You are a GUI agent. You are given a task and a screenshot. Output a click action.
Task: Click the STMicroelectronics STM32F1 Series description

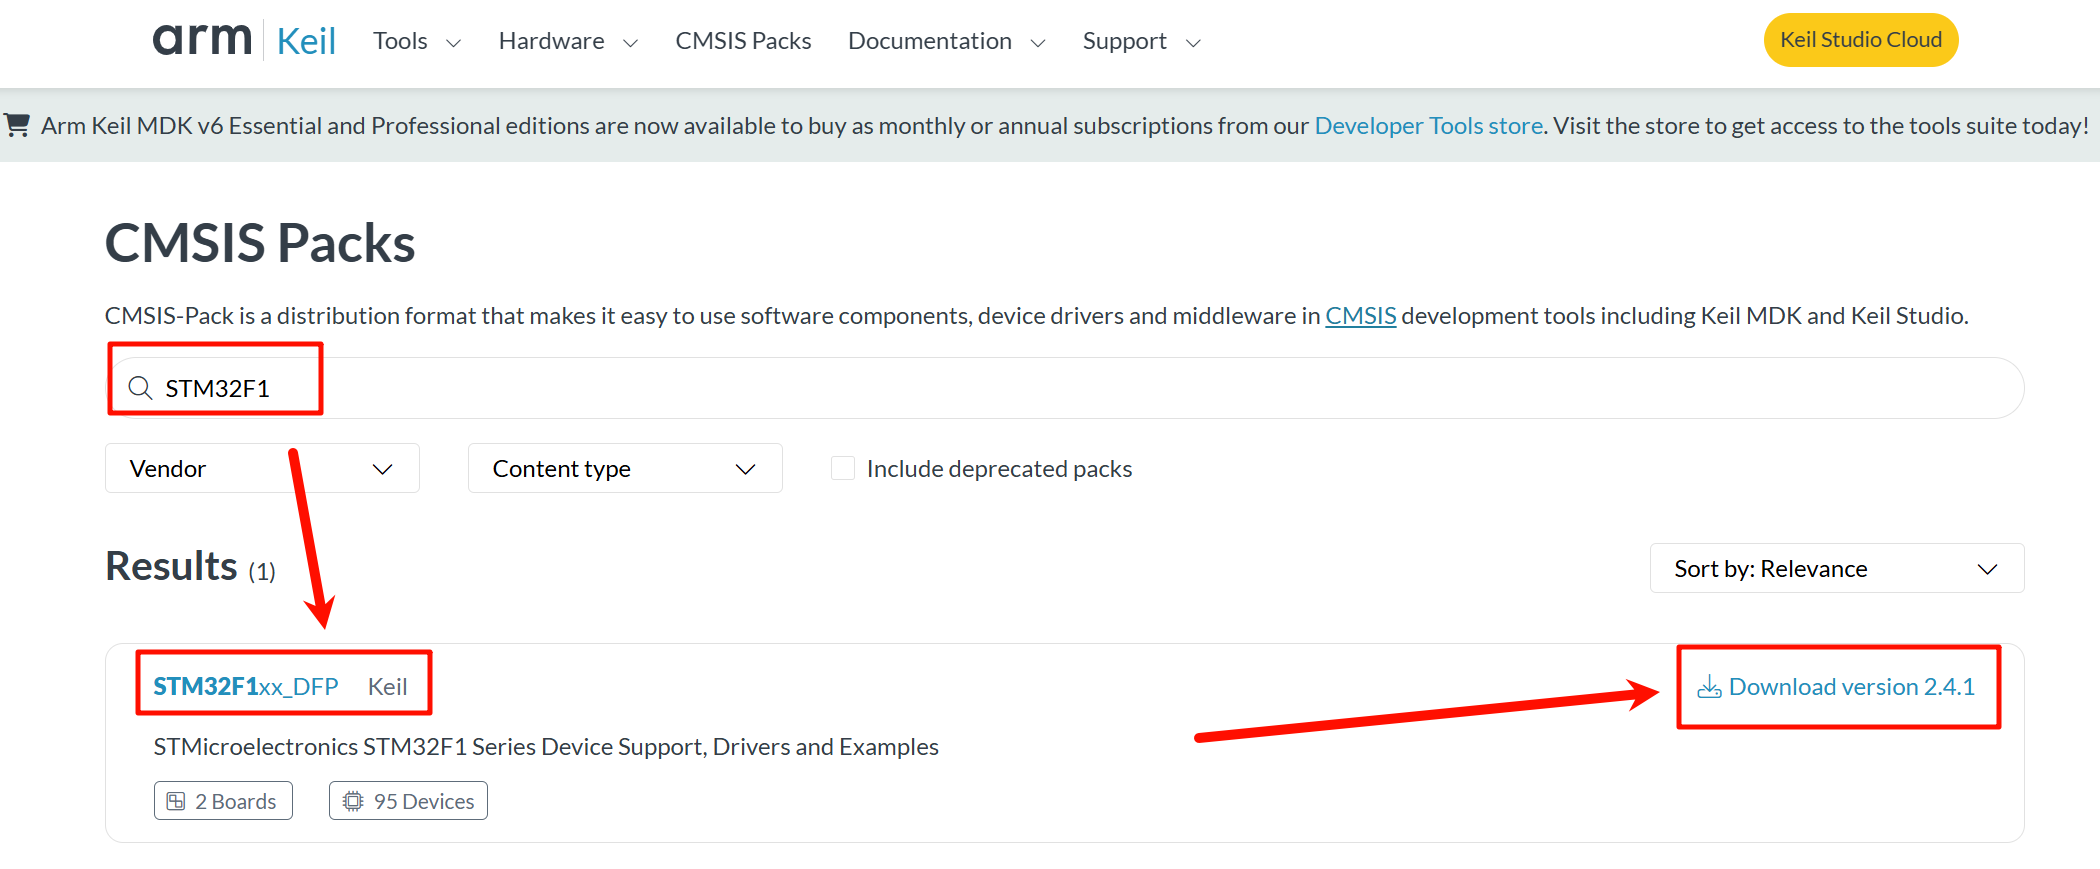click(x=546, y=747)
